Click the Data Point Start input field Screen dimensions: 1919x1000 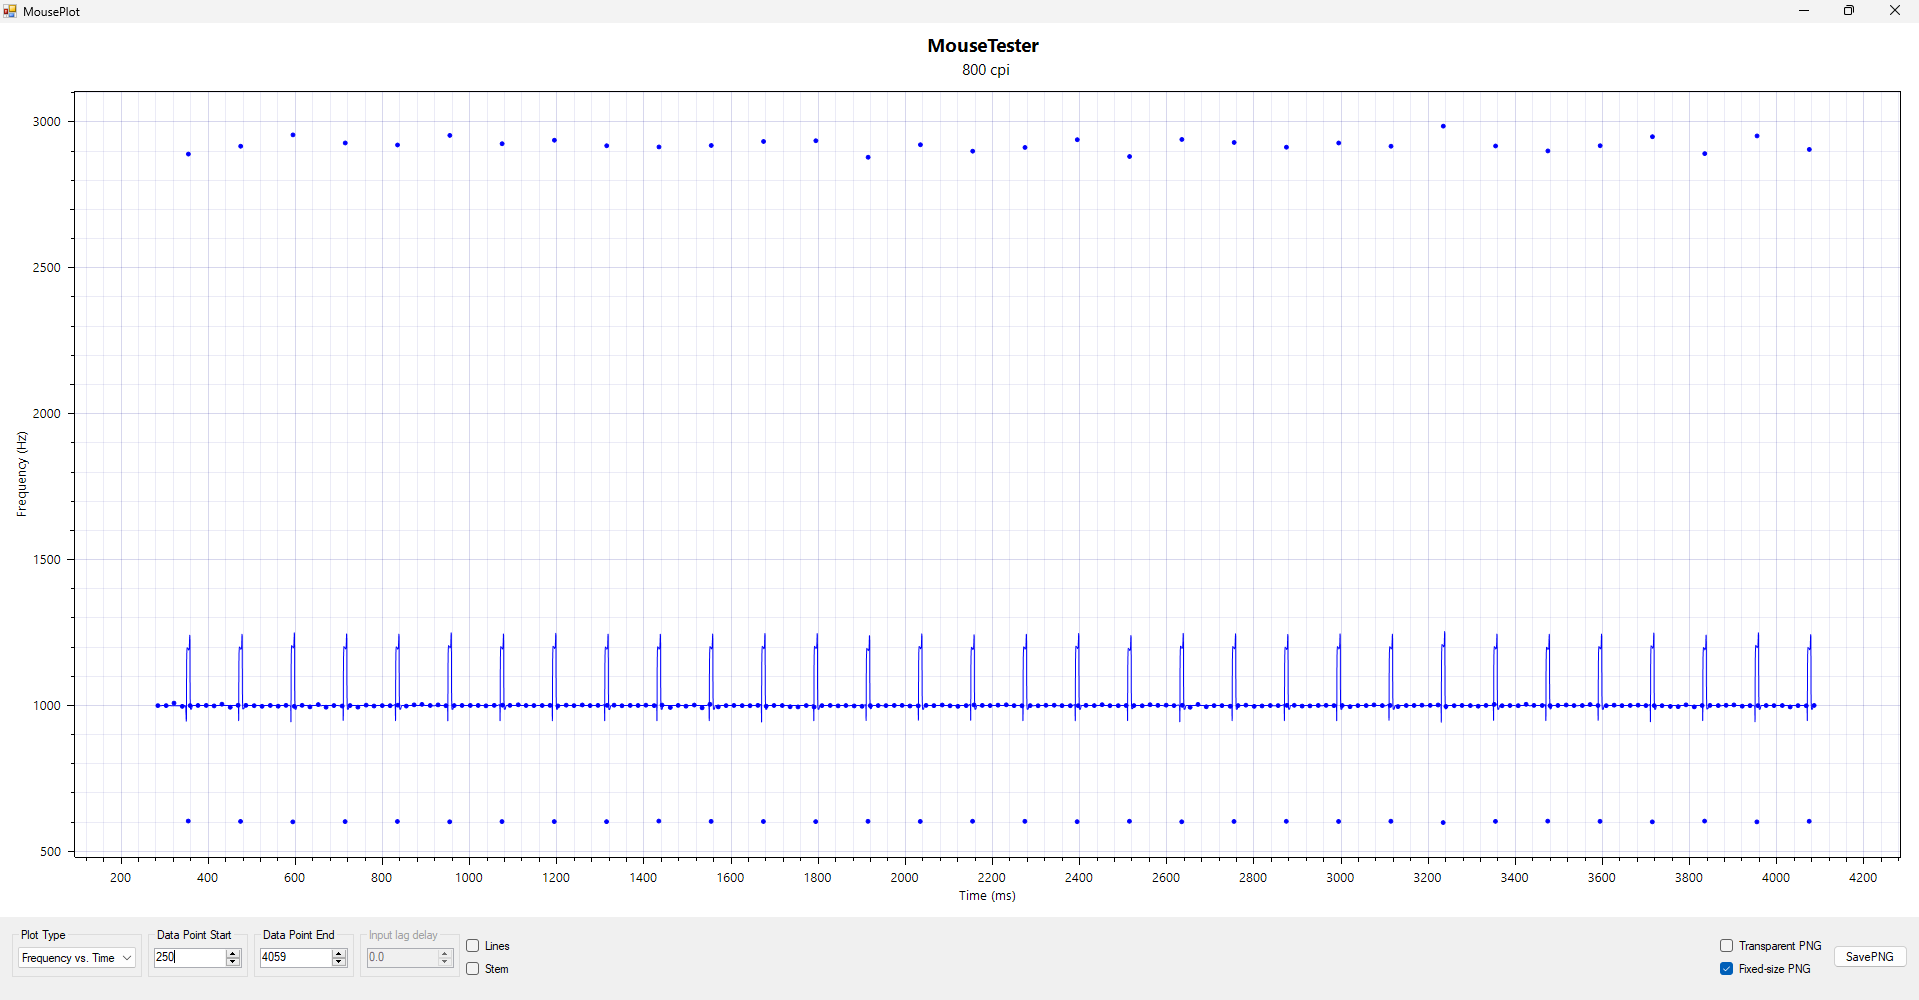189,957
